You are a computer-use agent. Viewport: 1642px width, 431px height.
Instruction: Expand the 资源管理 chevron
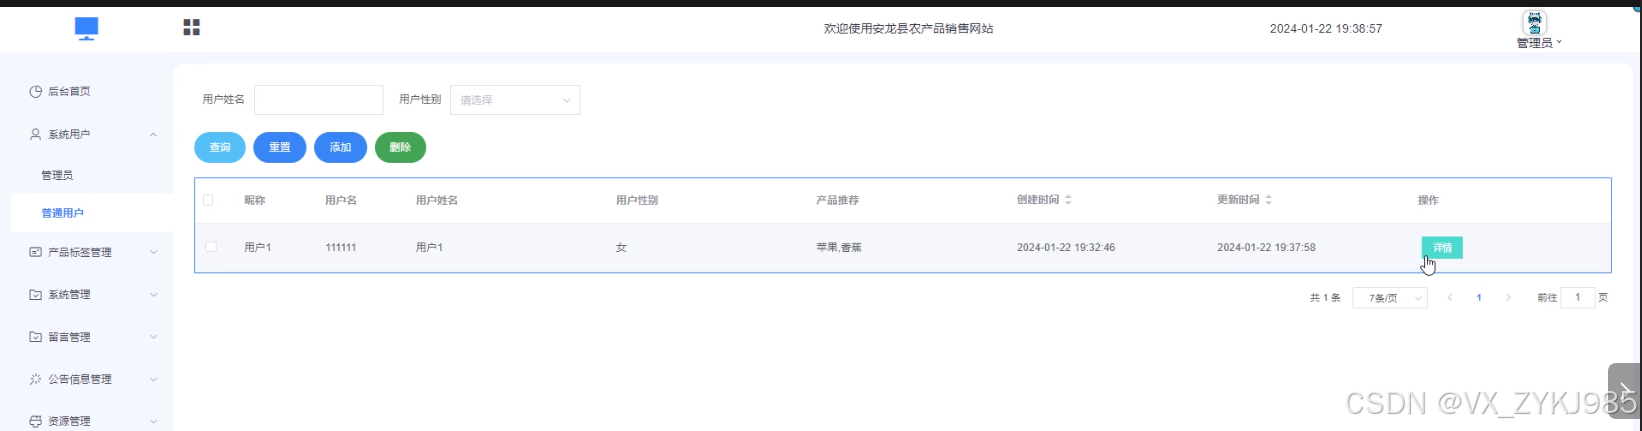coord(153,421)
